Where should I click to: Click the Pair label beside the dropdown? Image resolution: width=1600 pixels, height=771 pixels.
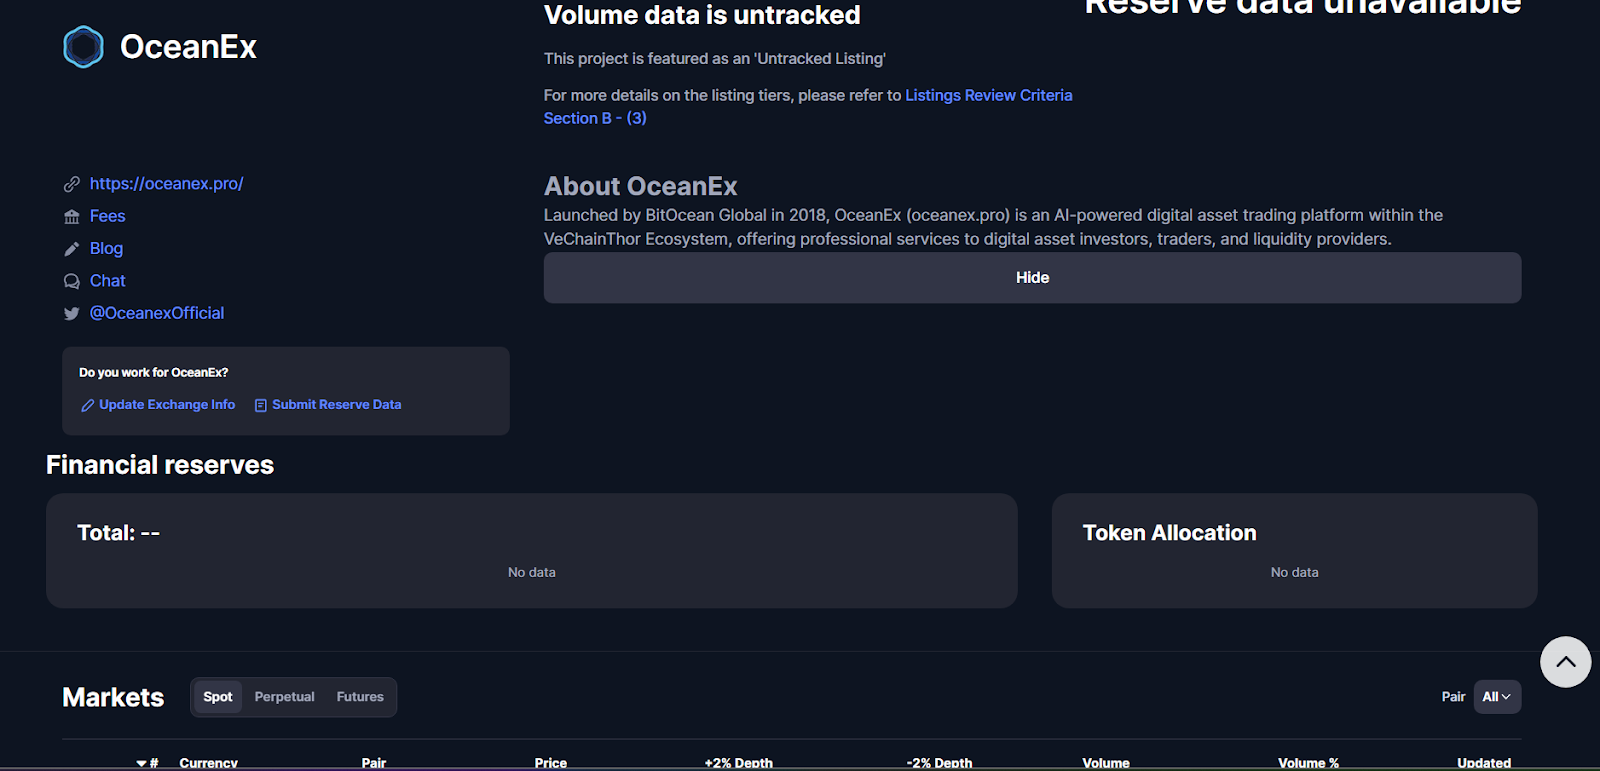[x=1453, y=697]
